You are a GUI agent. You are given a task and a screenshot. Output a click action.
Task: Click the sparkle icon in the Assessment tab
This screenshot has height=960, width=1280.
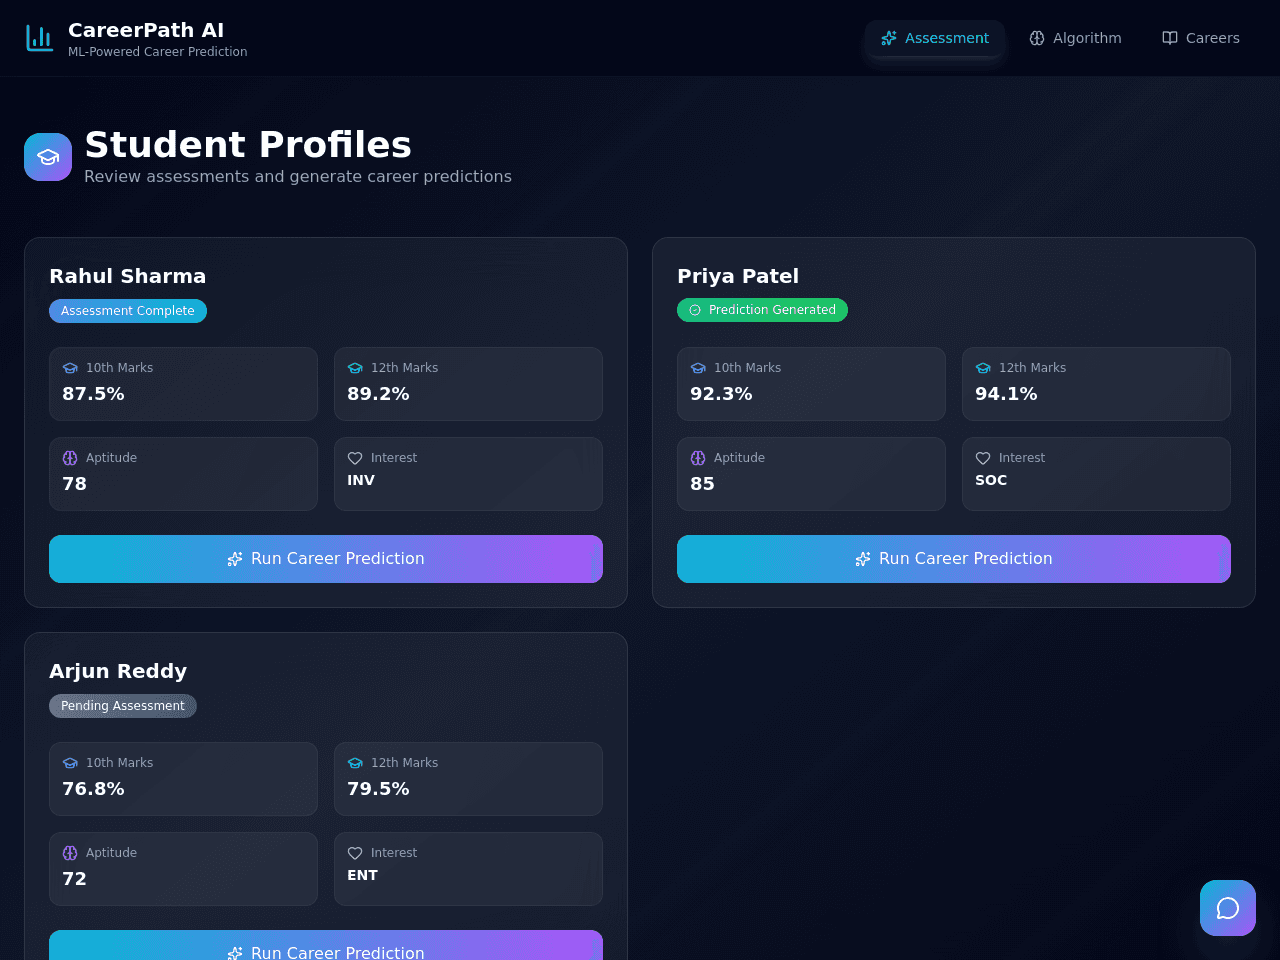click(x=888, y=38)
